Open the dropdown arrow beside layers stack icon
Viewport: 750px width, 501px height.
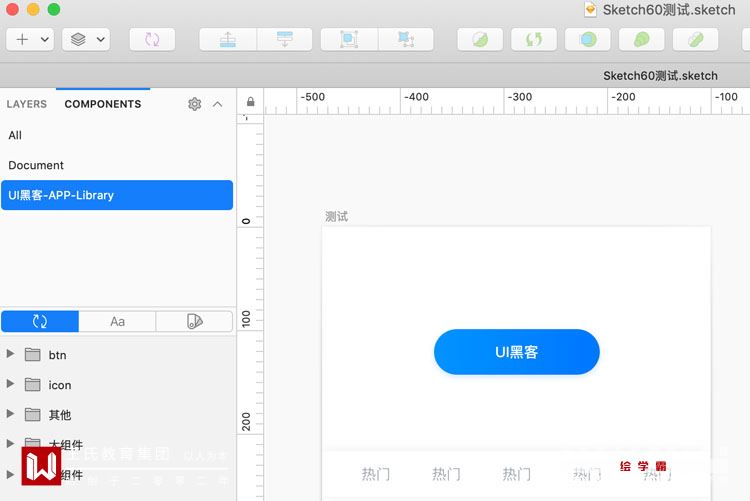point(100,39)
